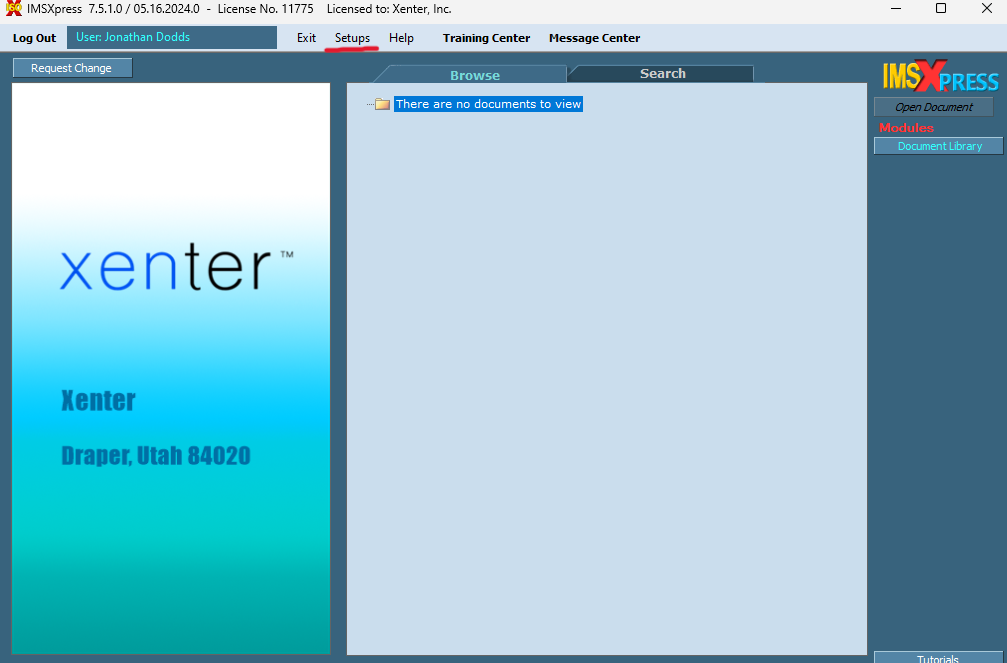
Task: Click the Request Change button
Action: pos(72,68)
